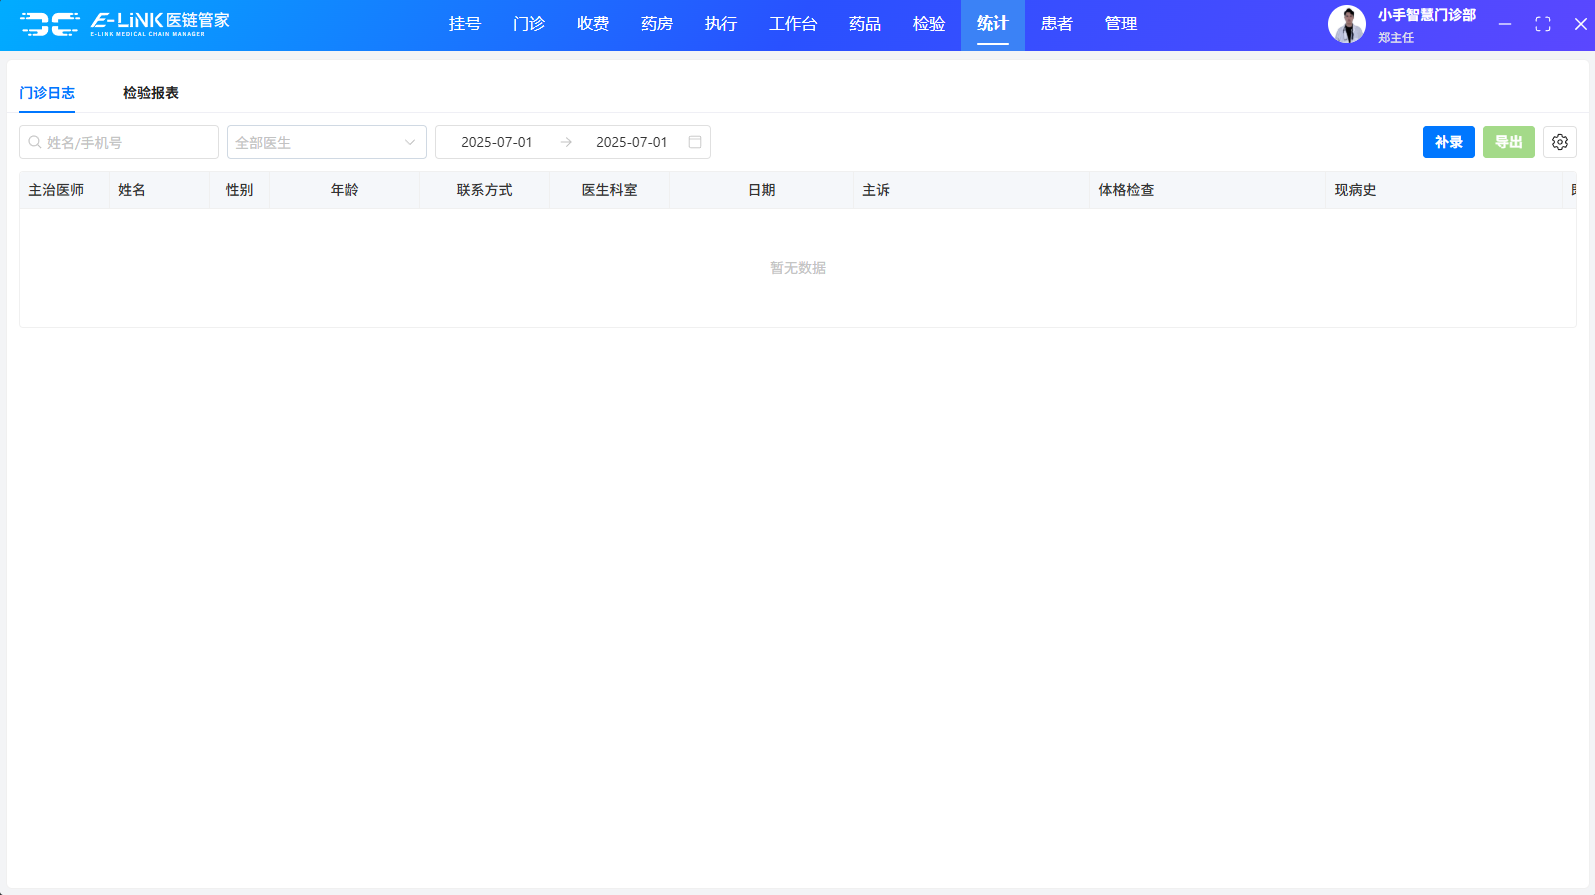The height and width of the screenshot is (895, 1595).
Task: Go to the 收费 module
Action: [x=593, y=24]
